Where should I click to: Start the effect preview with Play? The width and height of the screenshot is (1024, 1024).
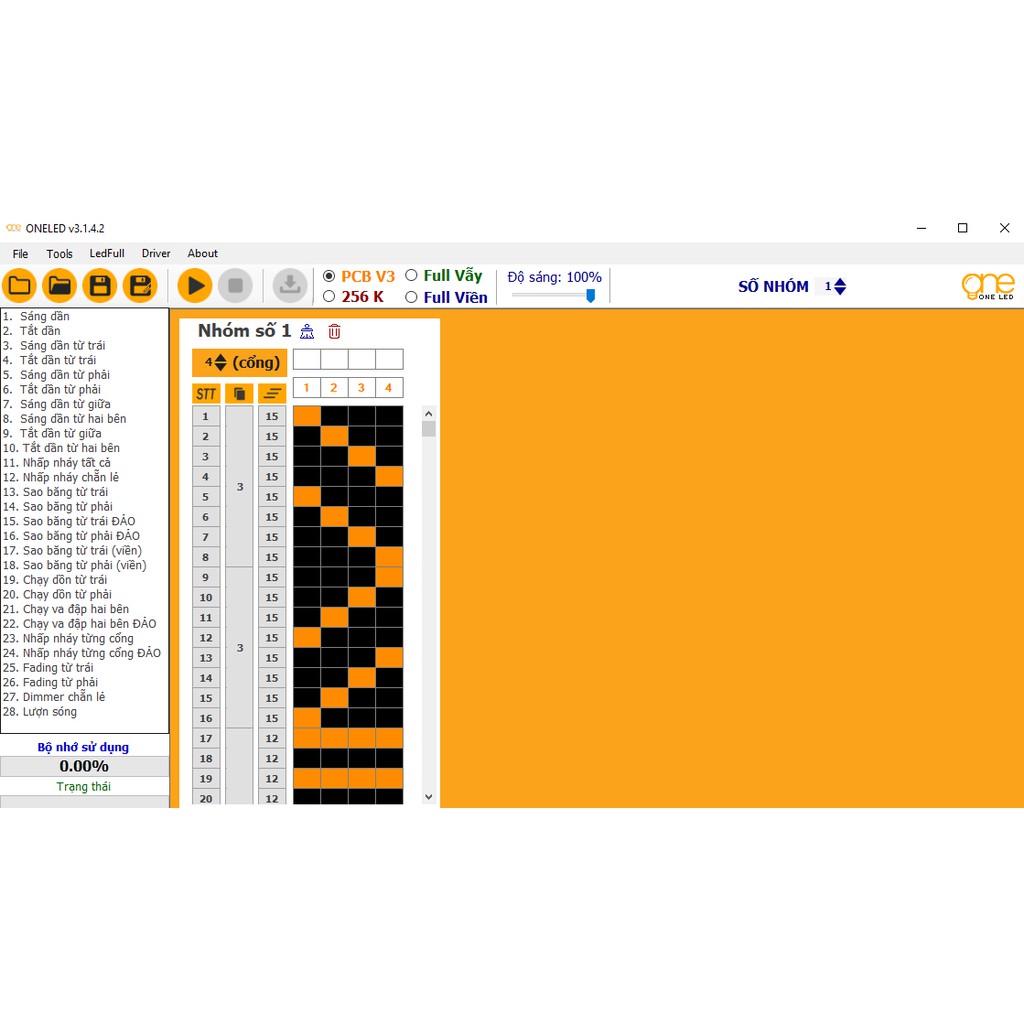tap(195, 285)
